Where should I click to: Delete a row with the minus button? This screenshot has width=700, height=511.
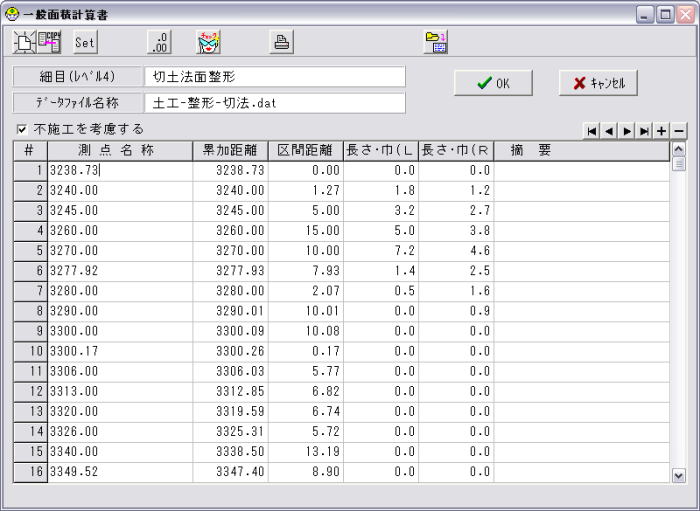point(679,131)
